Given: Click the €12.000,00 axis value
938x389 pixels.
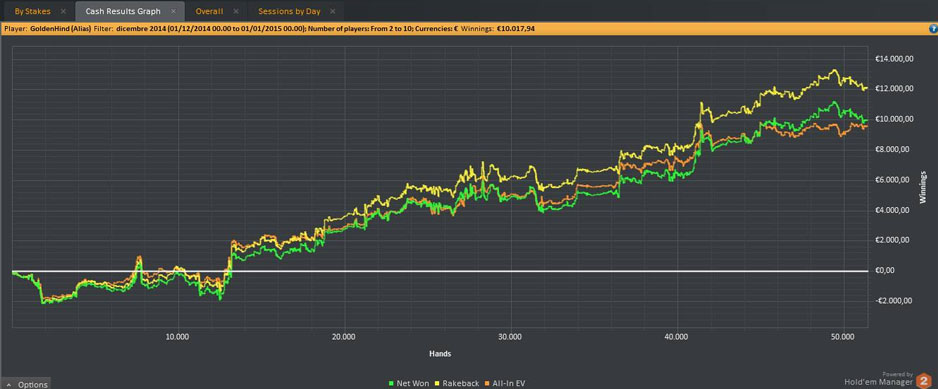Looking at the screenshot, I should point(893,89).
